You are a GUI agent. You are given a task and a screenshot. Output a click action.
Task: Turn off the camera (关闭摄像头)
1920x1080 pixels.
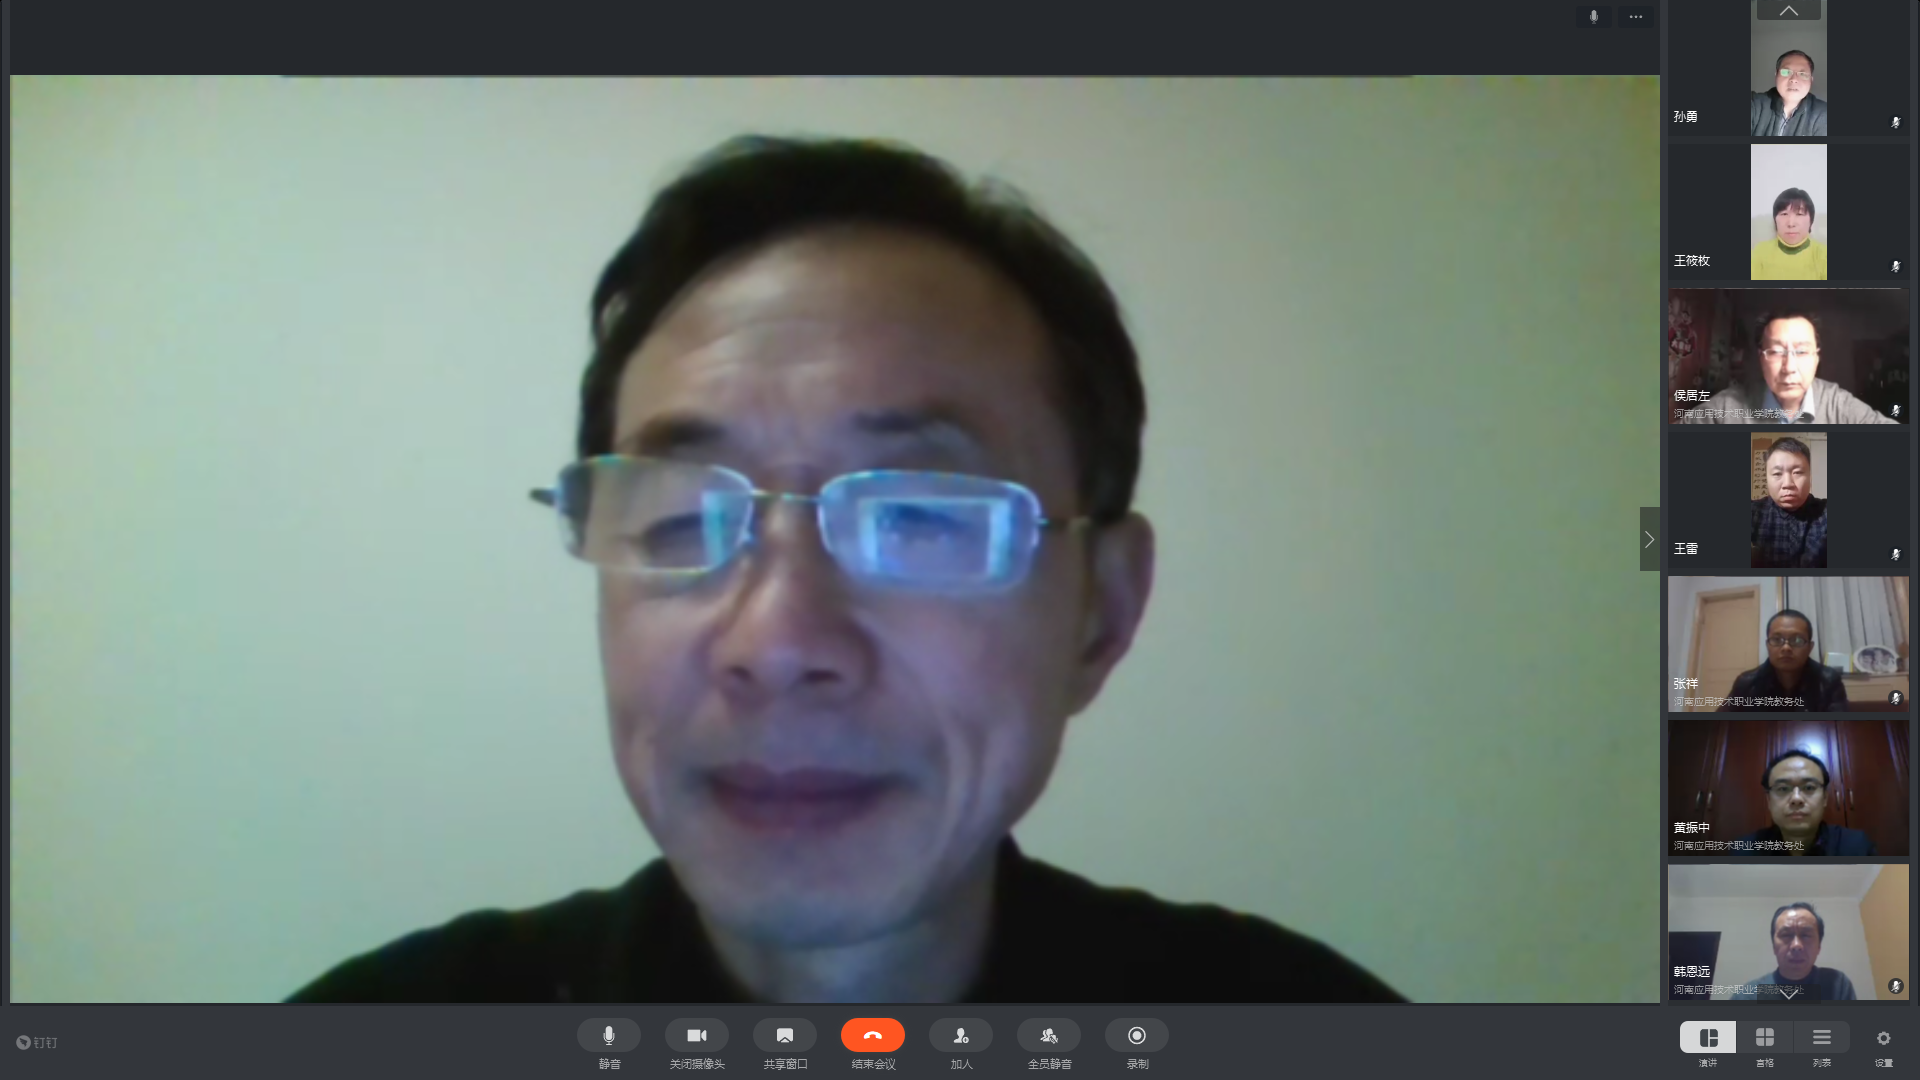697,1035
